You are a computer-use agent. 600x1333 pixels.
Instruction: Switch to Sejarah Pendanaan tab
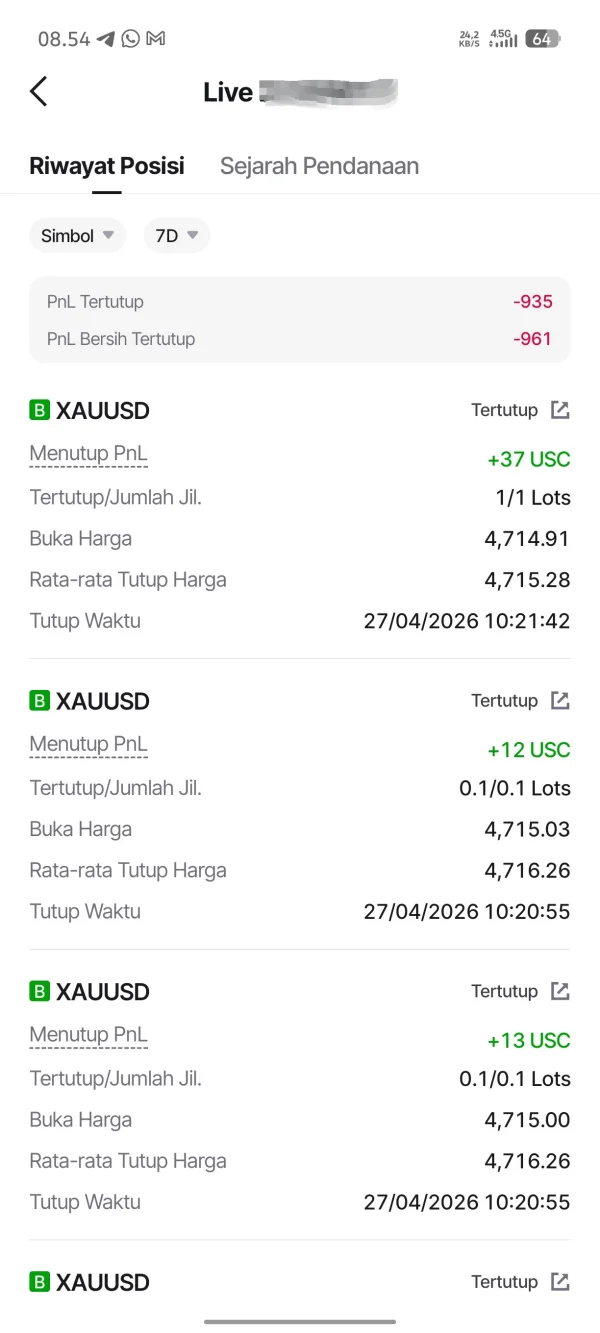pos(319,166)
